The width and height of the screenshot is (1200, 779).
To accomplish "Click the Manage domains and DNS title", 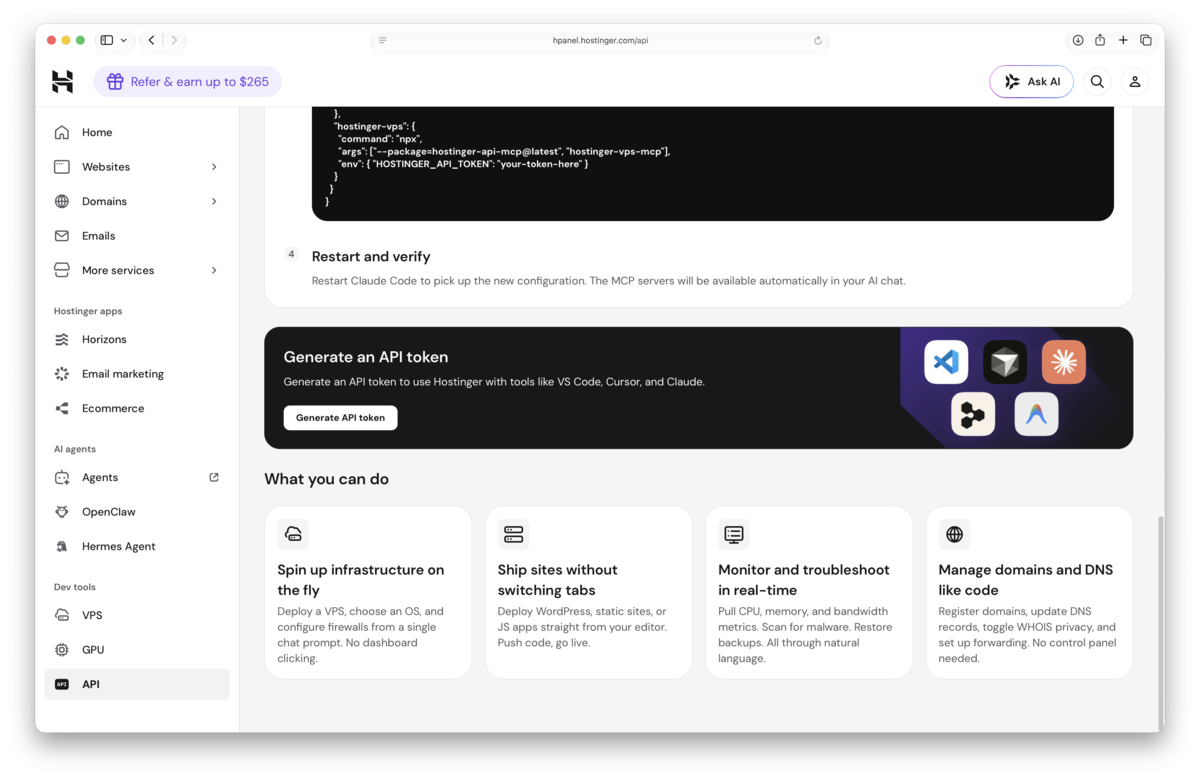I will click(1026, 580).
